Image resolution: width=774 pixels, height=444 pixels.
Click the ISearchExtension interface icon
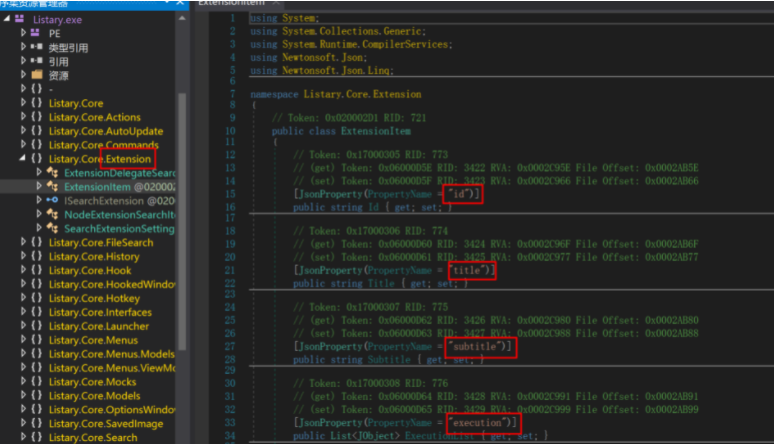pos(52,201)
